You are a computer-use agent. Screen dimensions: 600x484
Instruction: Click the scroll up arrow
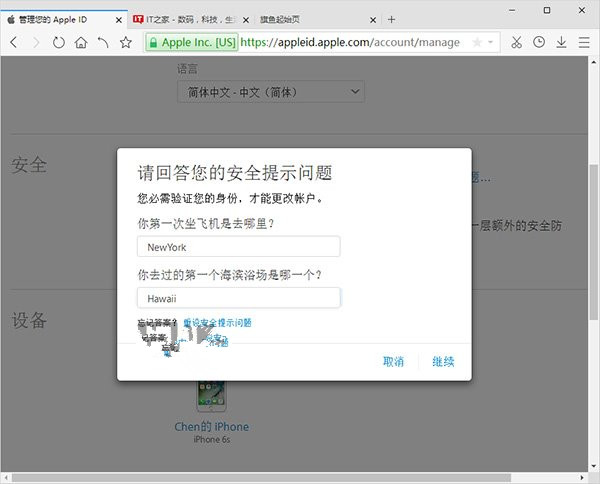pyautogui.click(x=594, y=61)
